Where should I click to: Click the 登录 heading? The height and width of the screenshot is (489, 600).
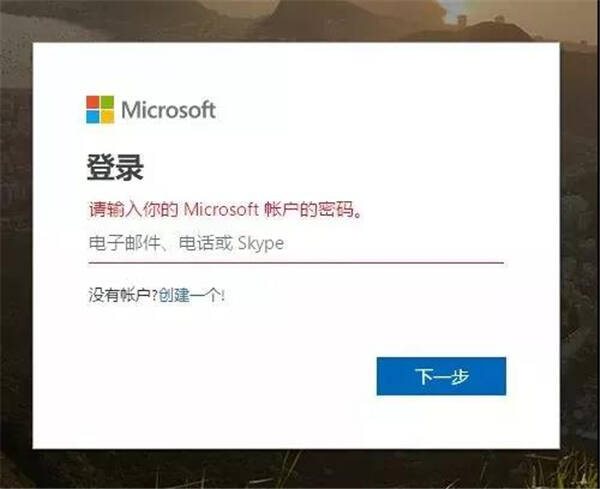(x=115, y=167)
